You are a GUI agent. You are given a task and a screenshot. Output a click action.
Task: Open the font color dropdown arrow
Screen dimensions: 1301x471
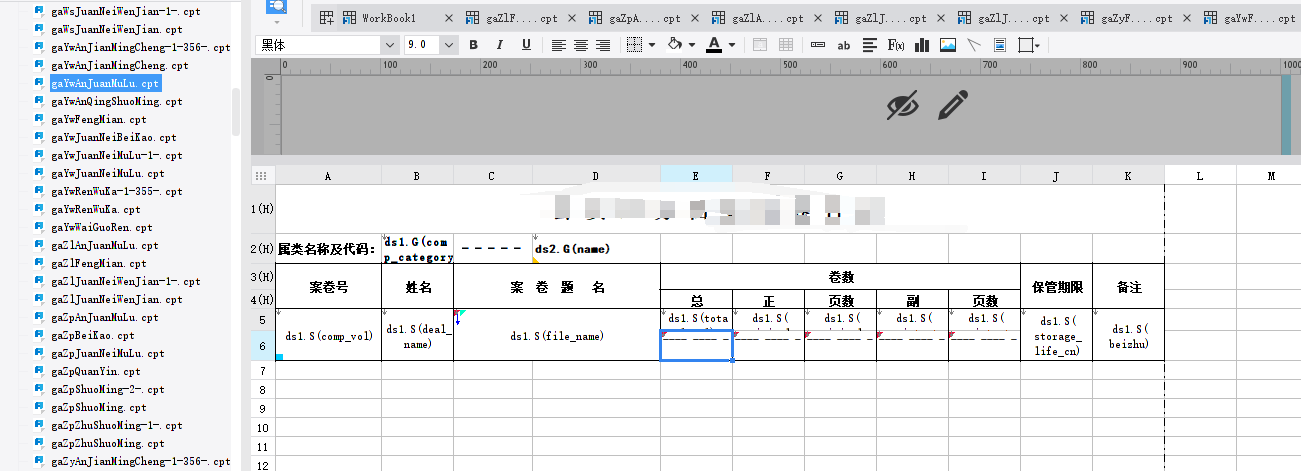click(733, 45)
